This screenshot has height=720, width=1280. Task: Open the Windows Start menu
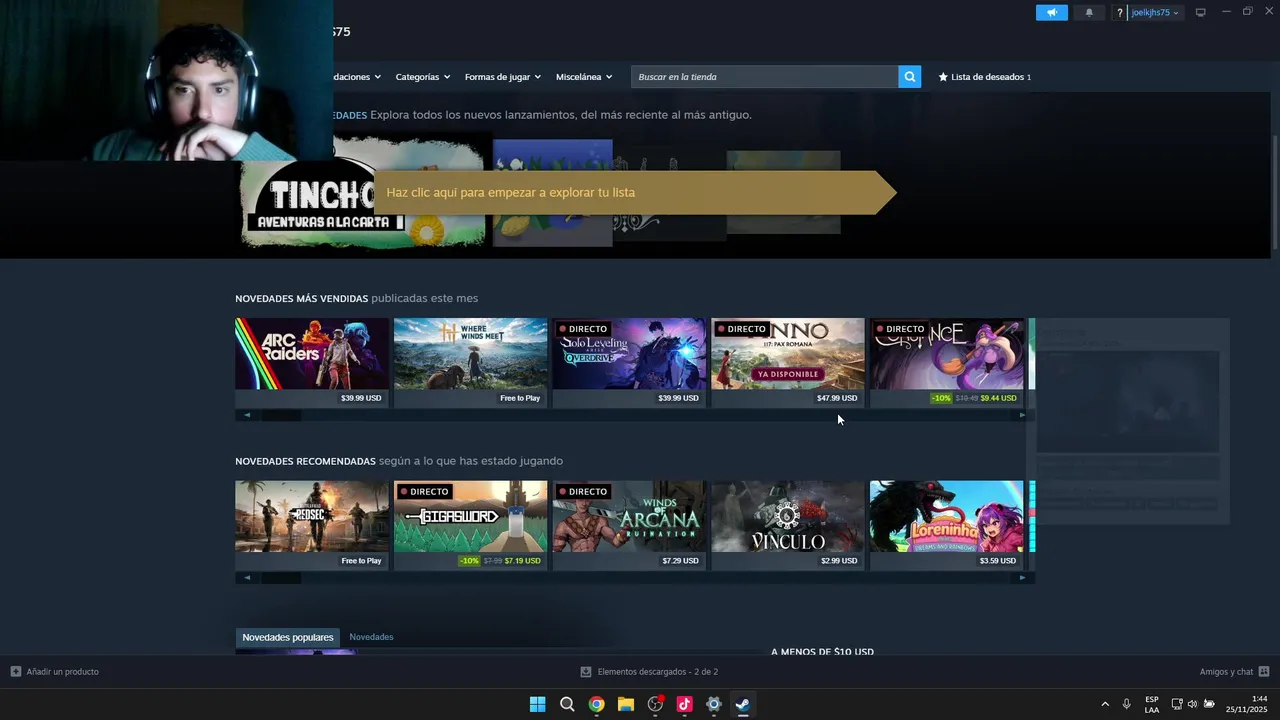tap(537, 704)
